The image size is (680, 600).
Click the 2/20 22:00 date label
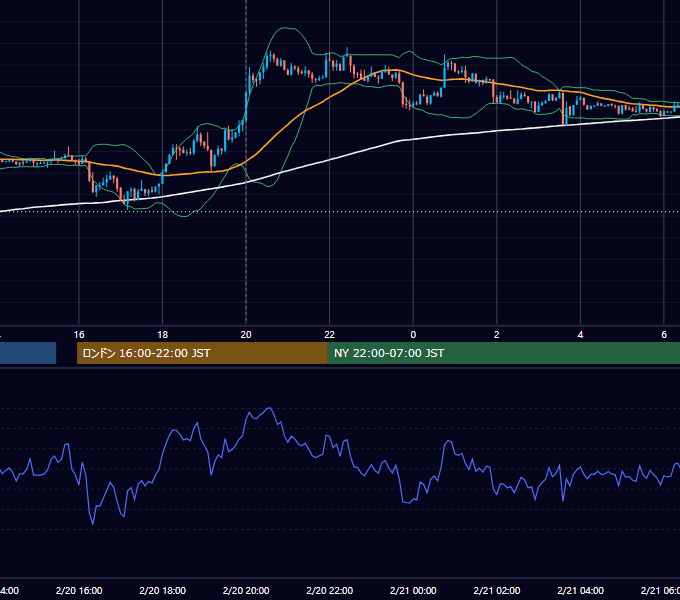(330, 590)
